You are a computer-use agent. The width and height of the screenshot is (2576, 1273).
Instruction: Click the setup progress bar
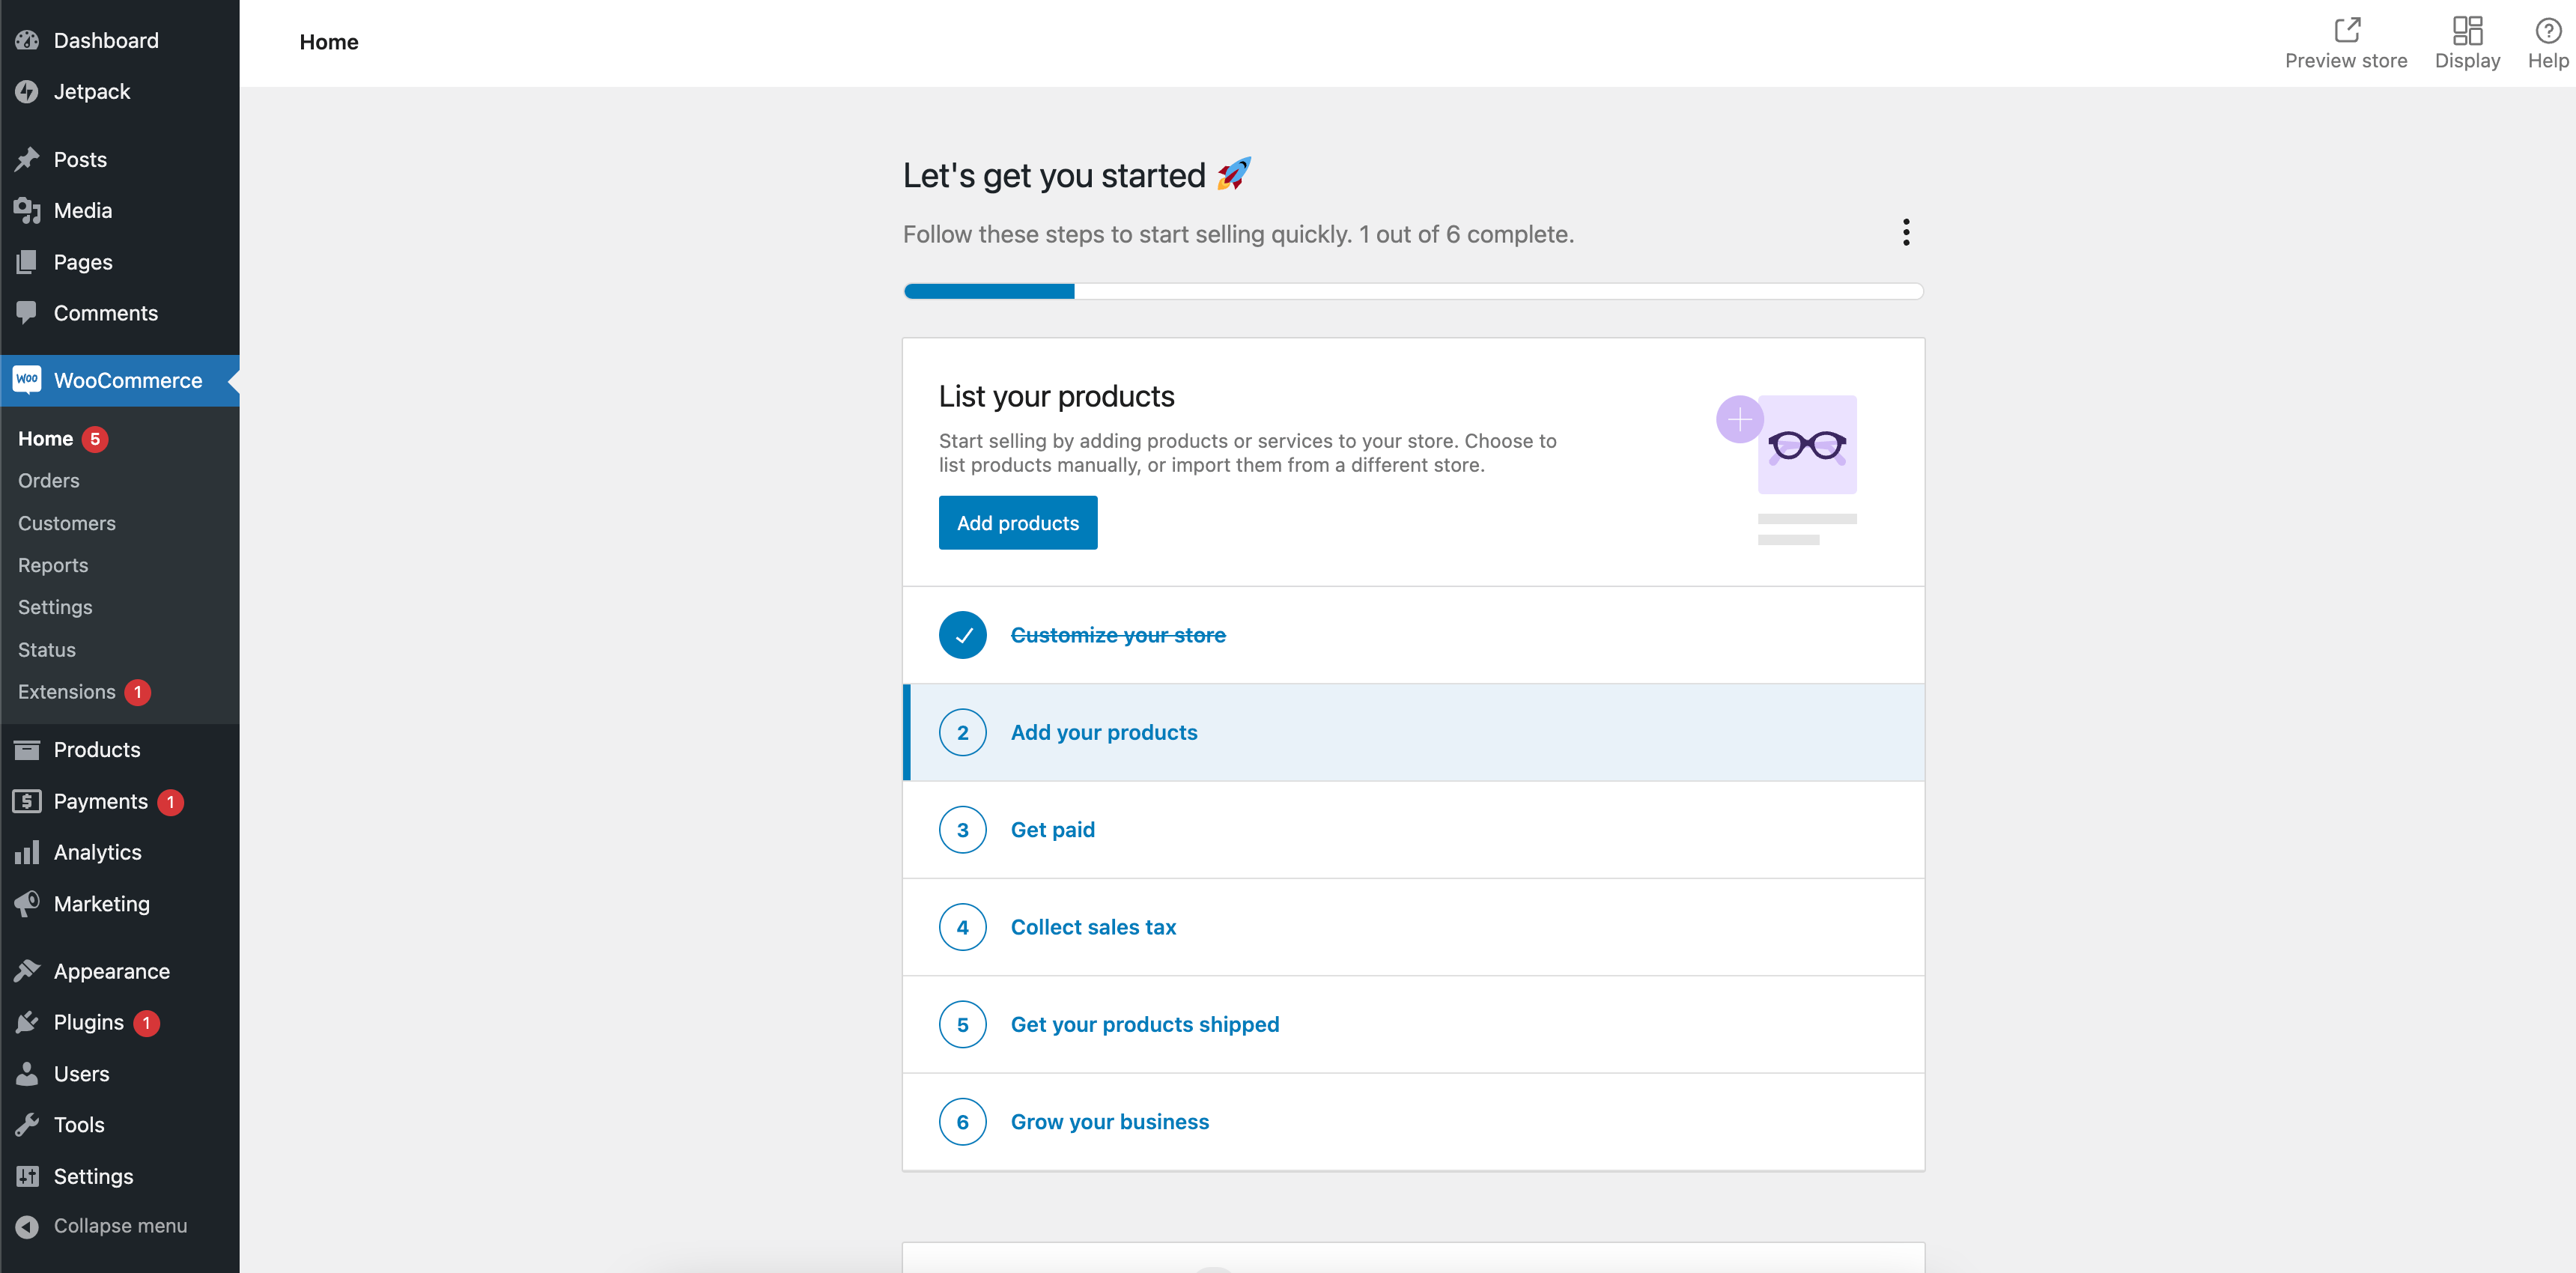[x=1413, y=291]
